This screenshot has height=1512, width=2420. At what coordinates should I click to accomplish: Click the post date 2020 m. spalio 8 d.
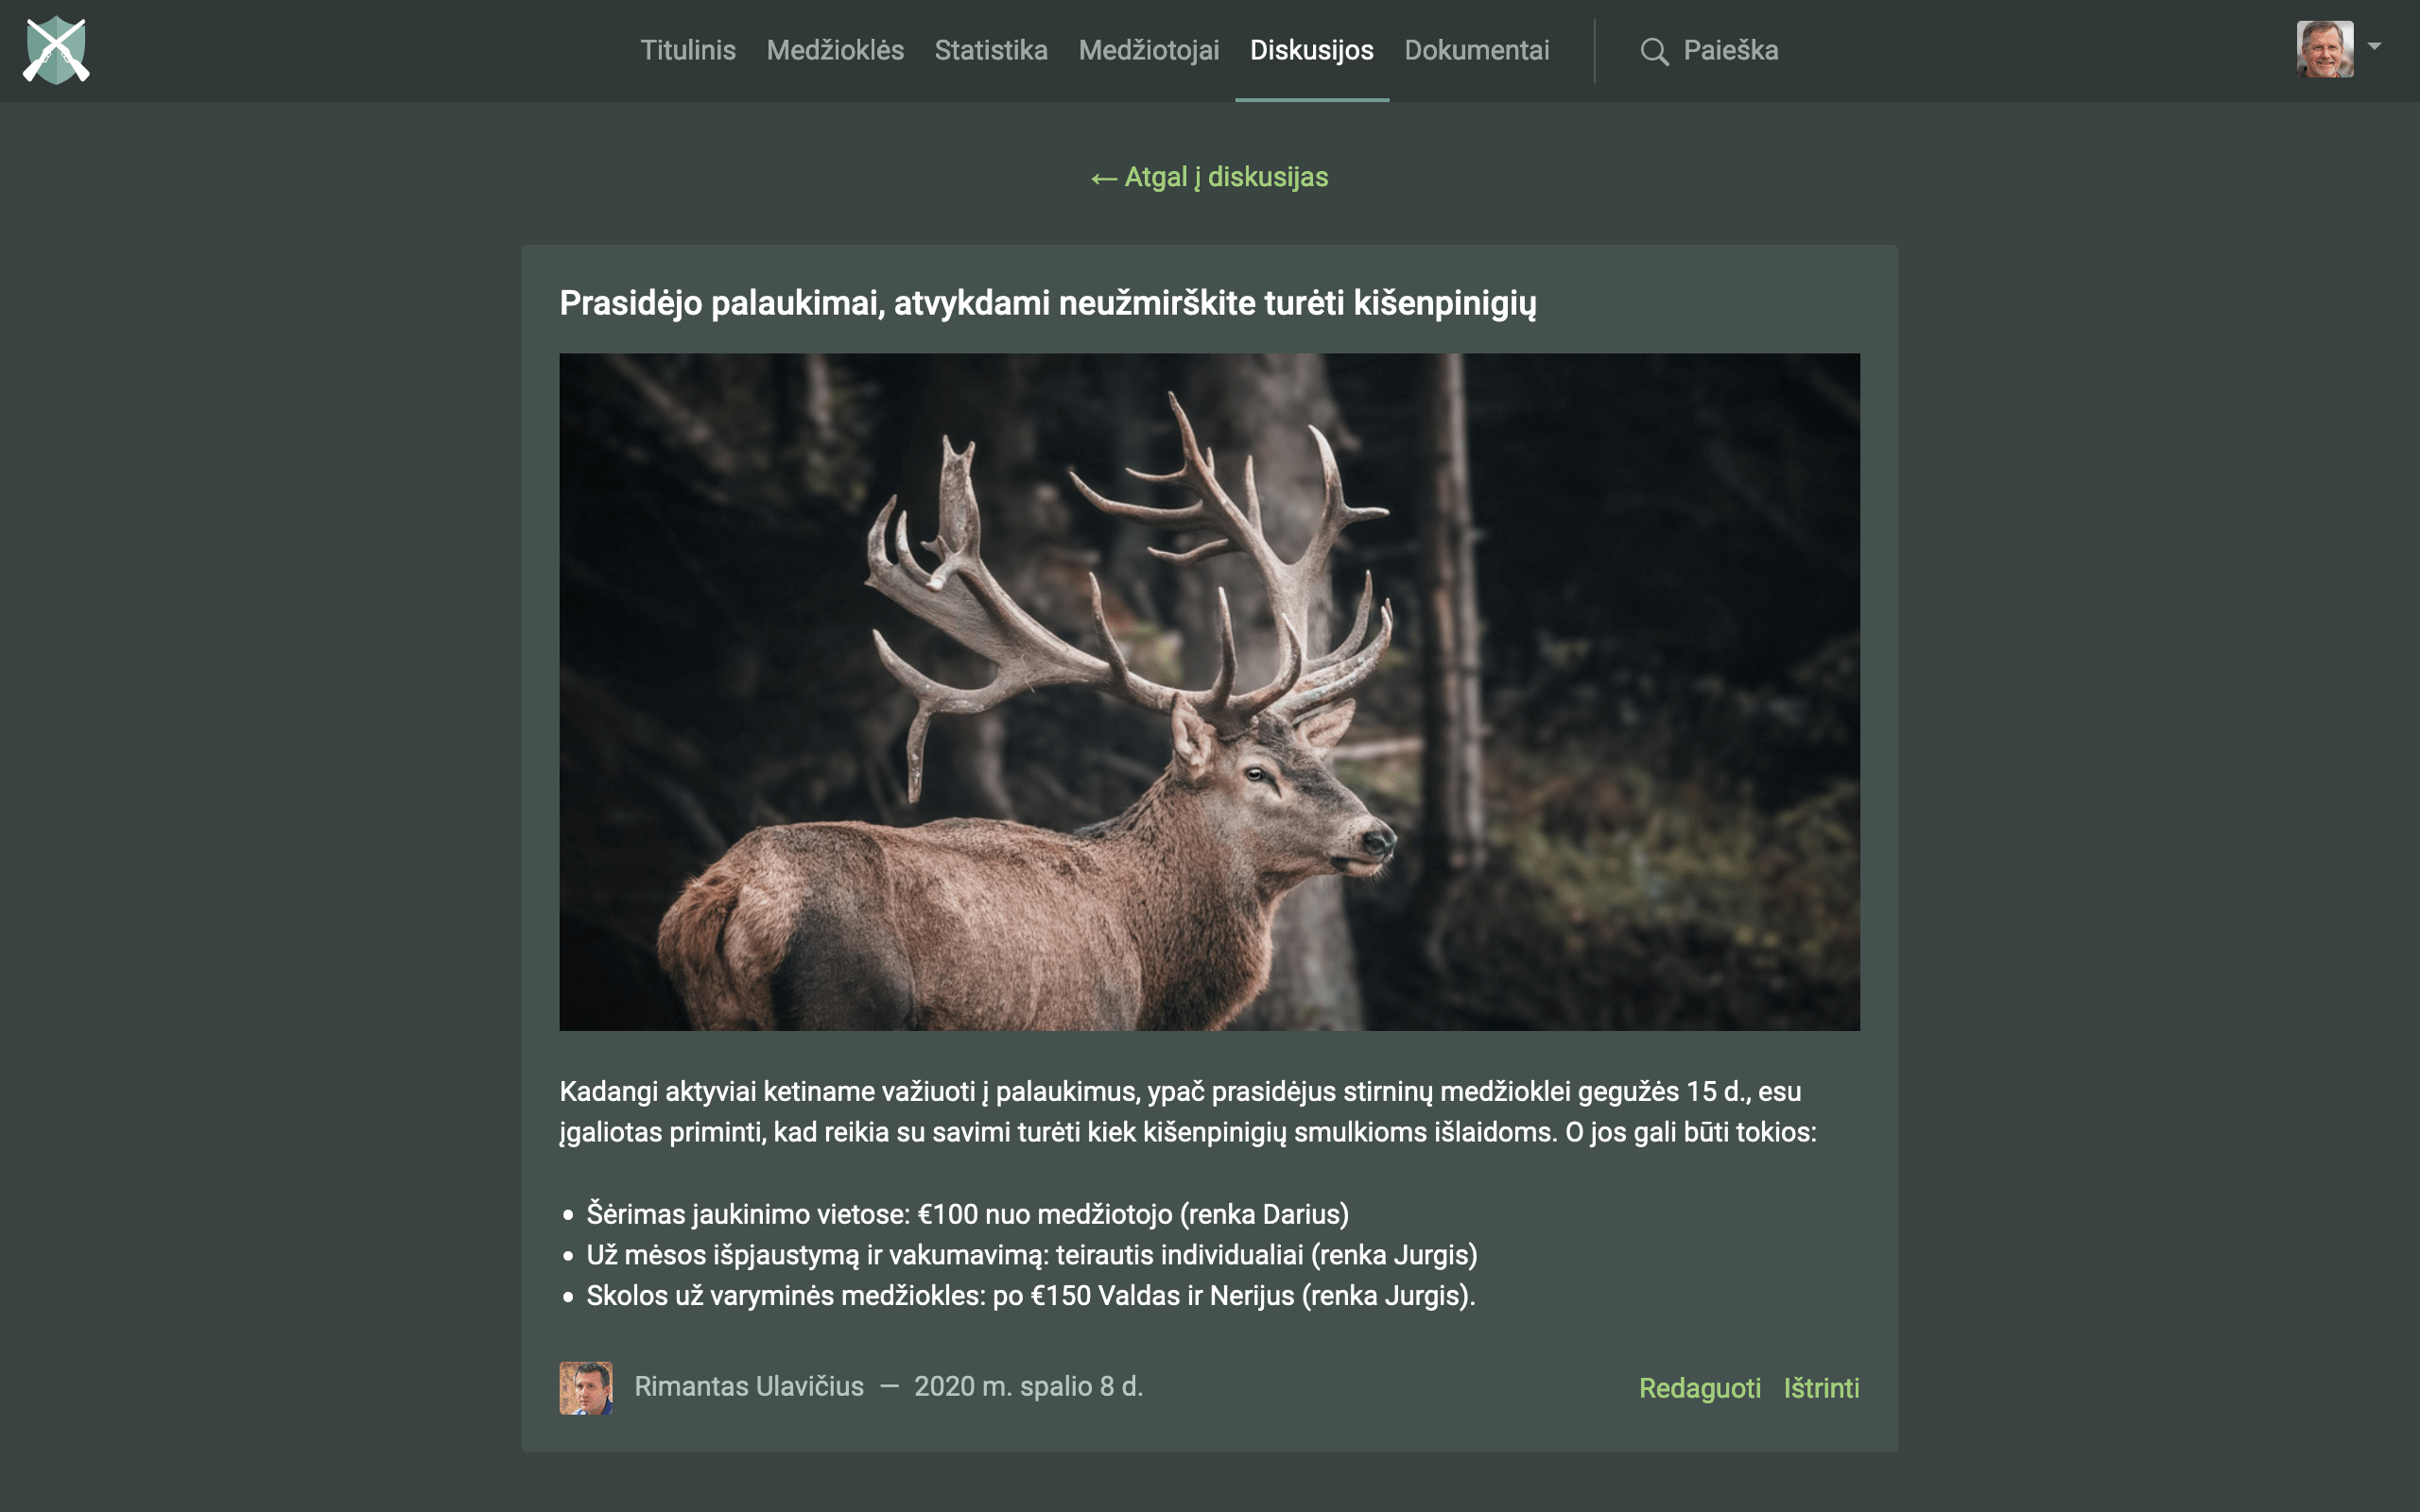coord(1028,1386)
